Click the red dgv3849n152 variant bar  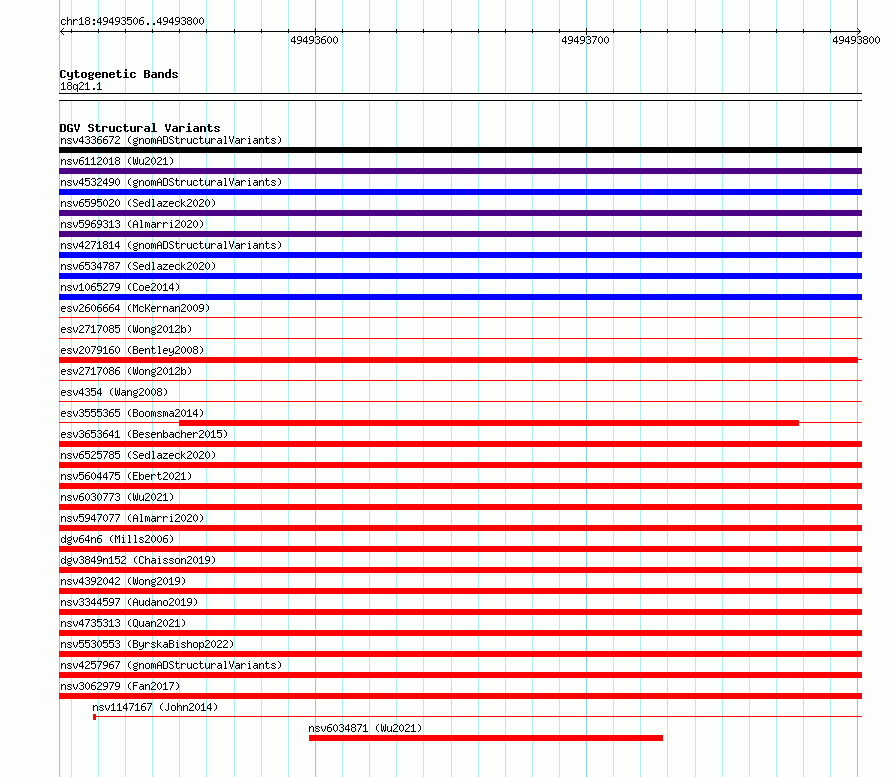pos(460,570)
